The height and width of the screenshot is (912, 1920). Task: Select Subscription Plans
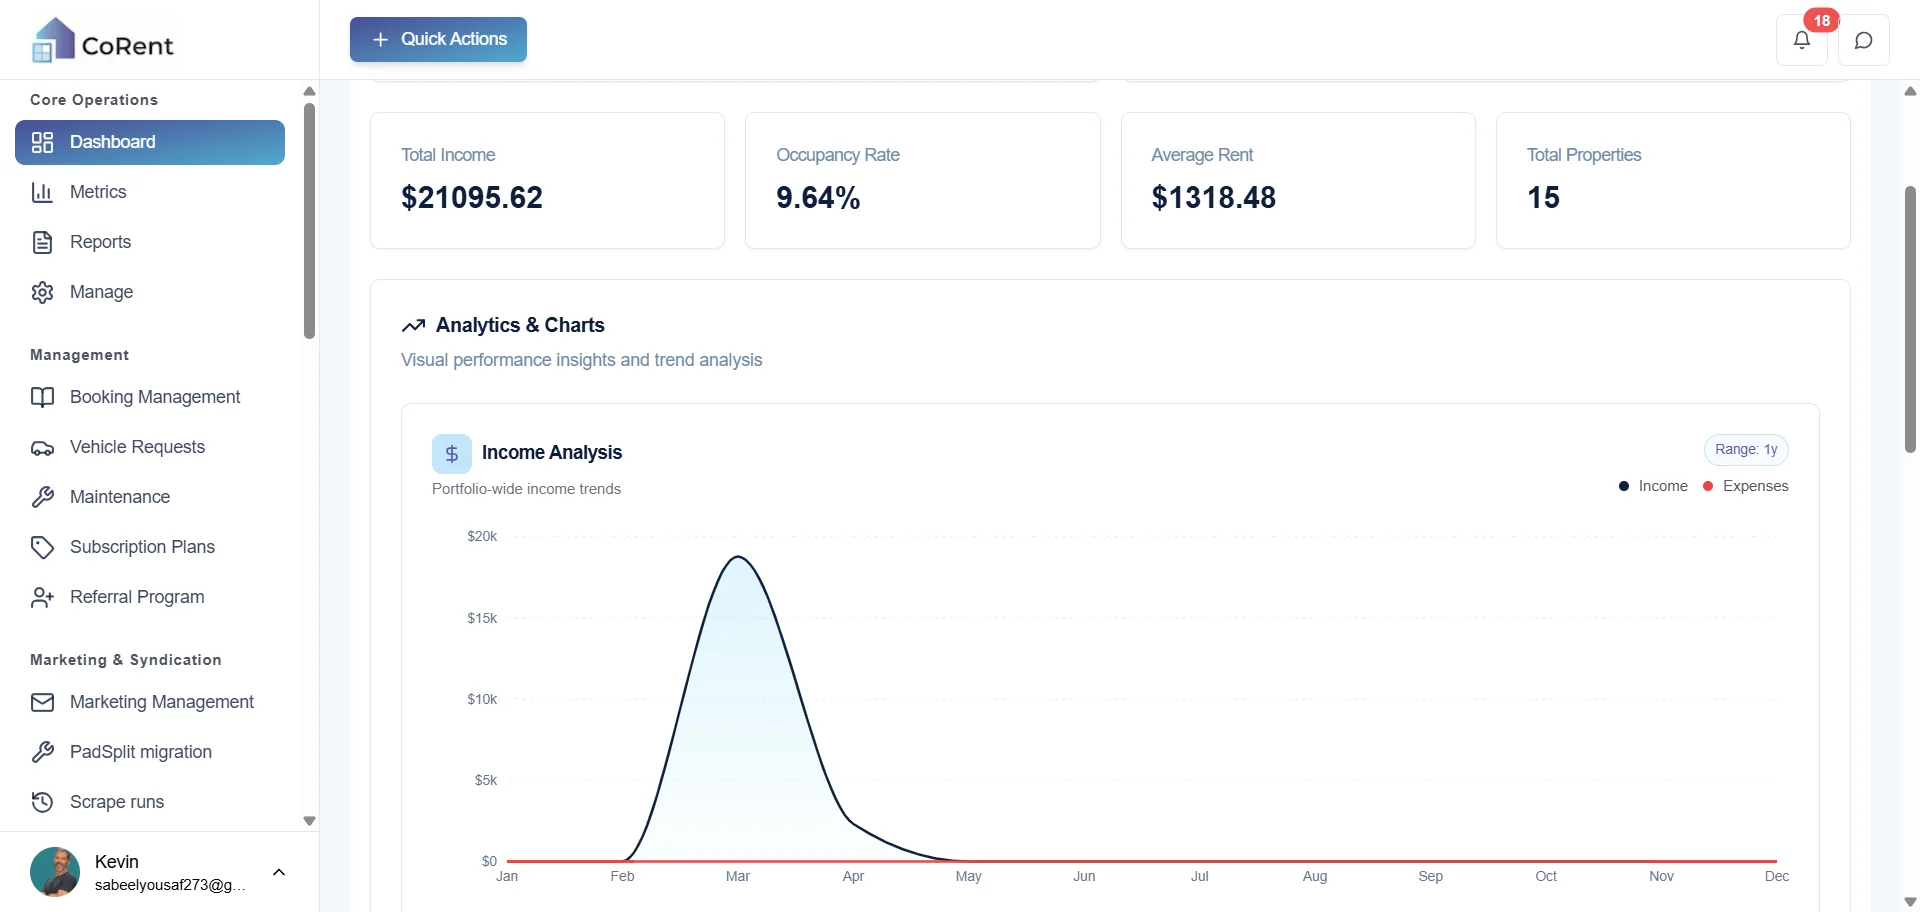coord(150,547)
